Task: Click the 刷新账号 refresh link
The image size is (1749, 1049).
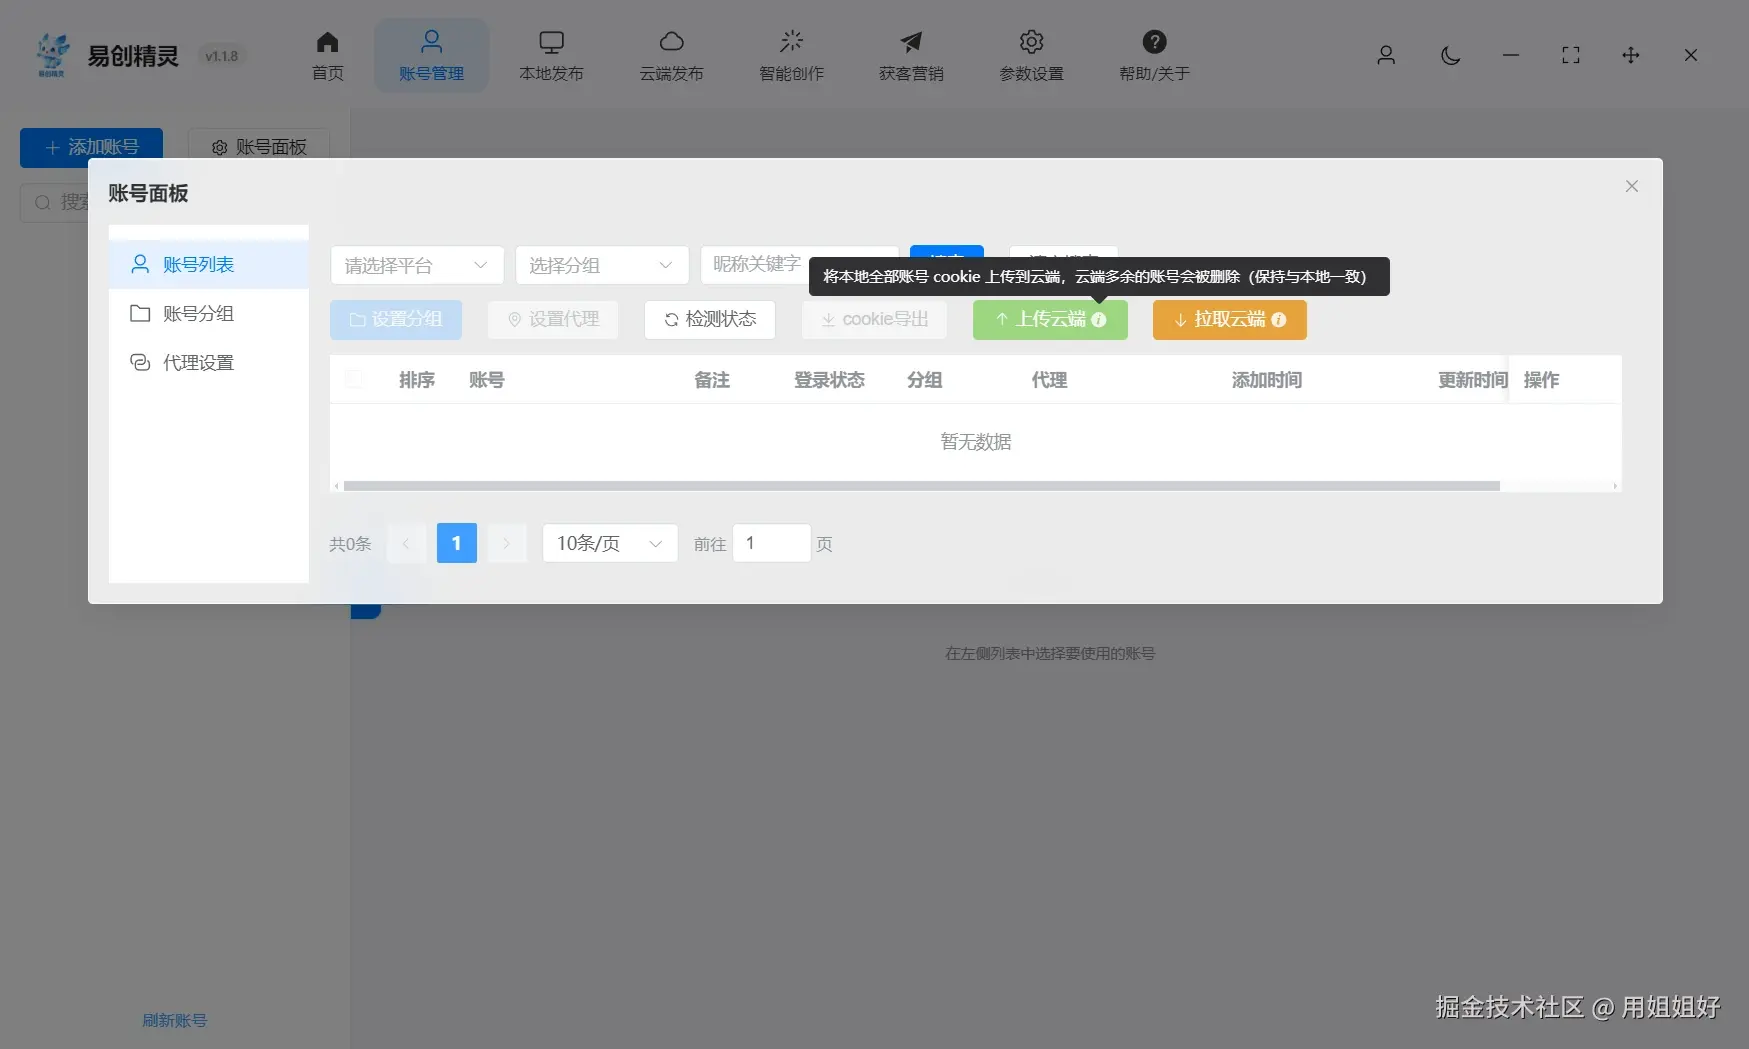Action: click(174, 1020)
